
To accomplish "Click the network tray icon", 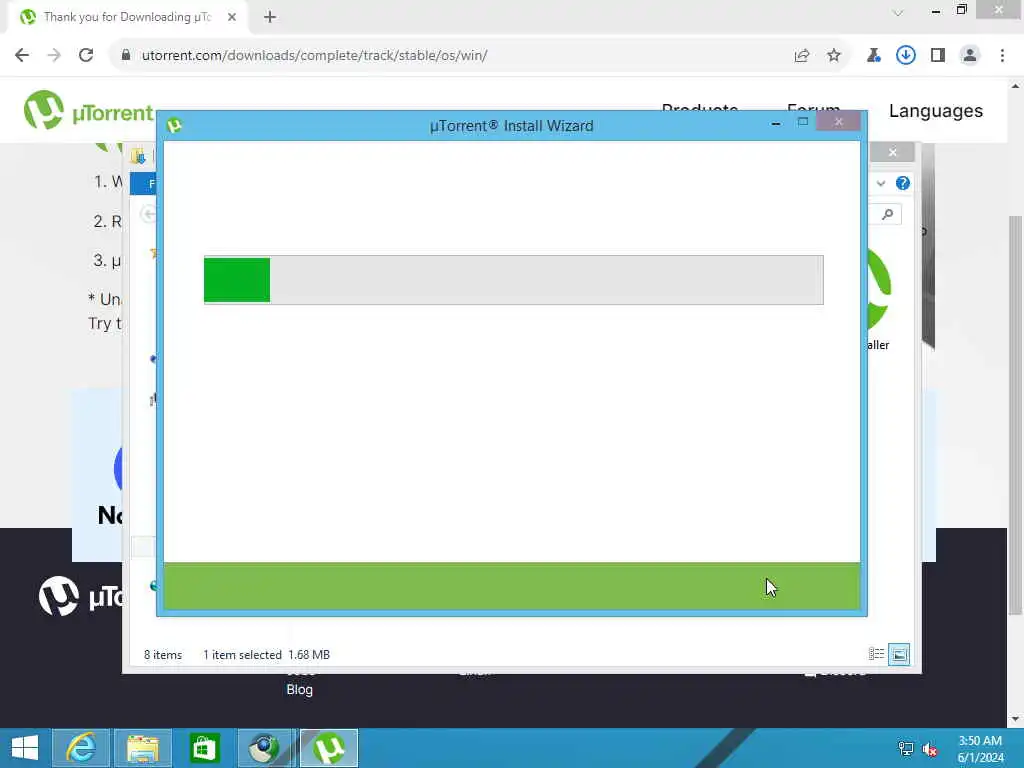I will 905,748.
